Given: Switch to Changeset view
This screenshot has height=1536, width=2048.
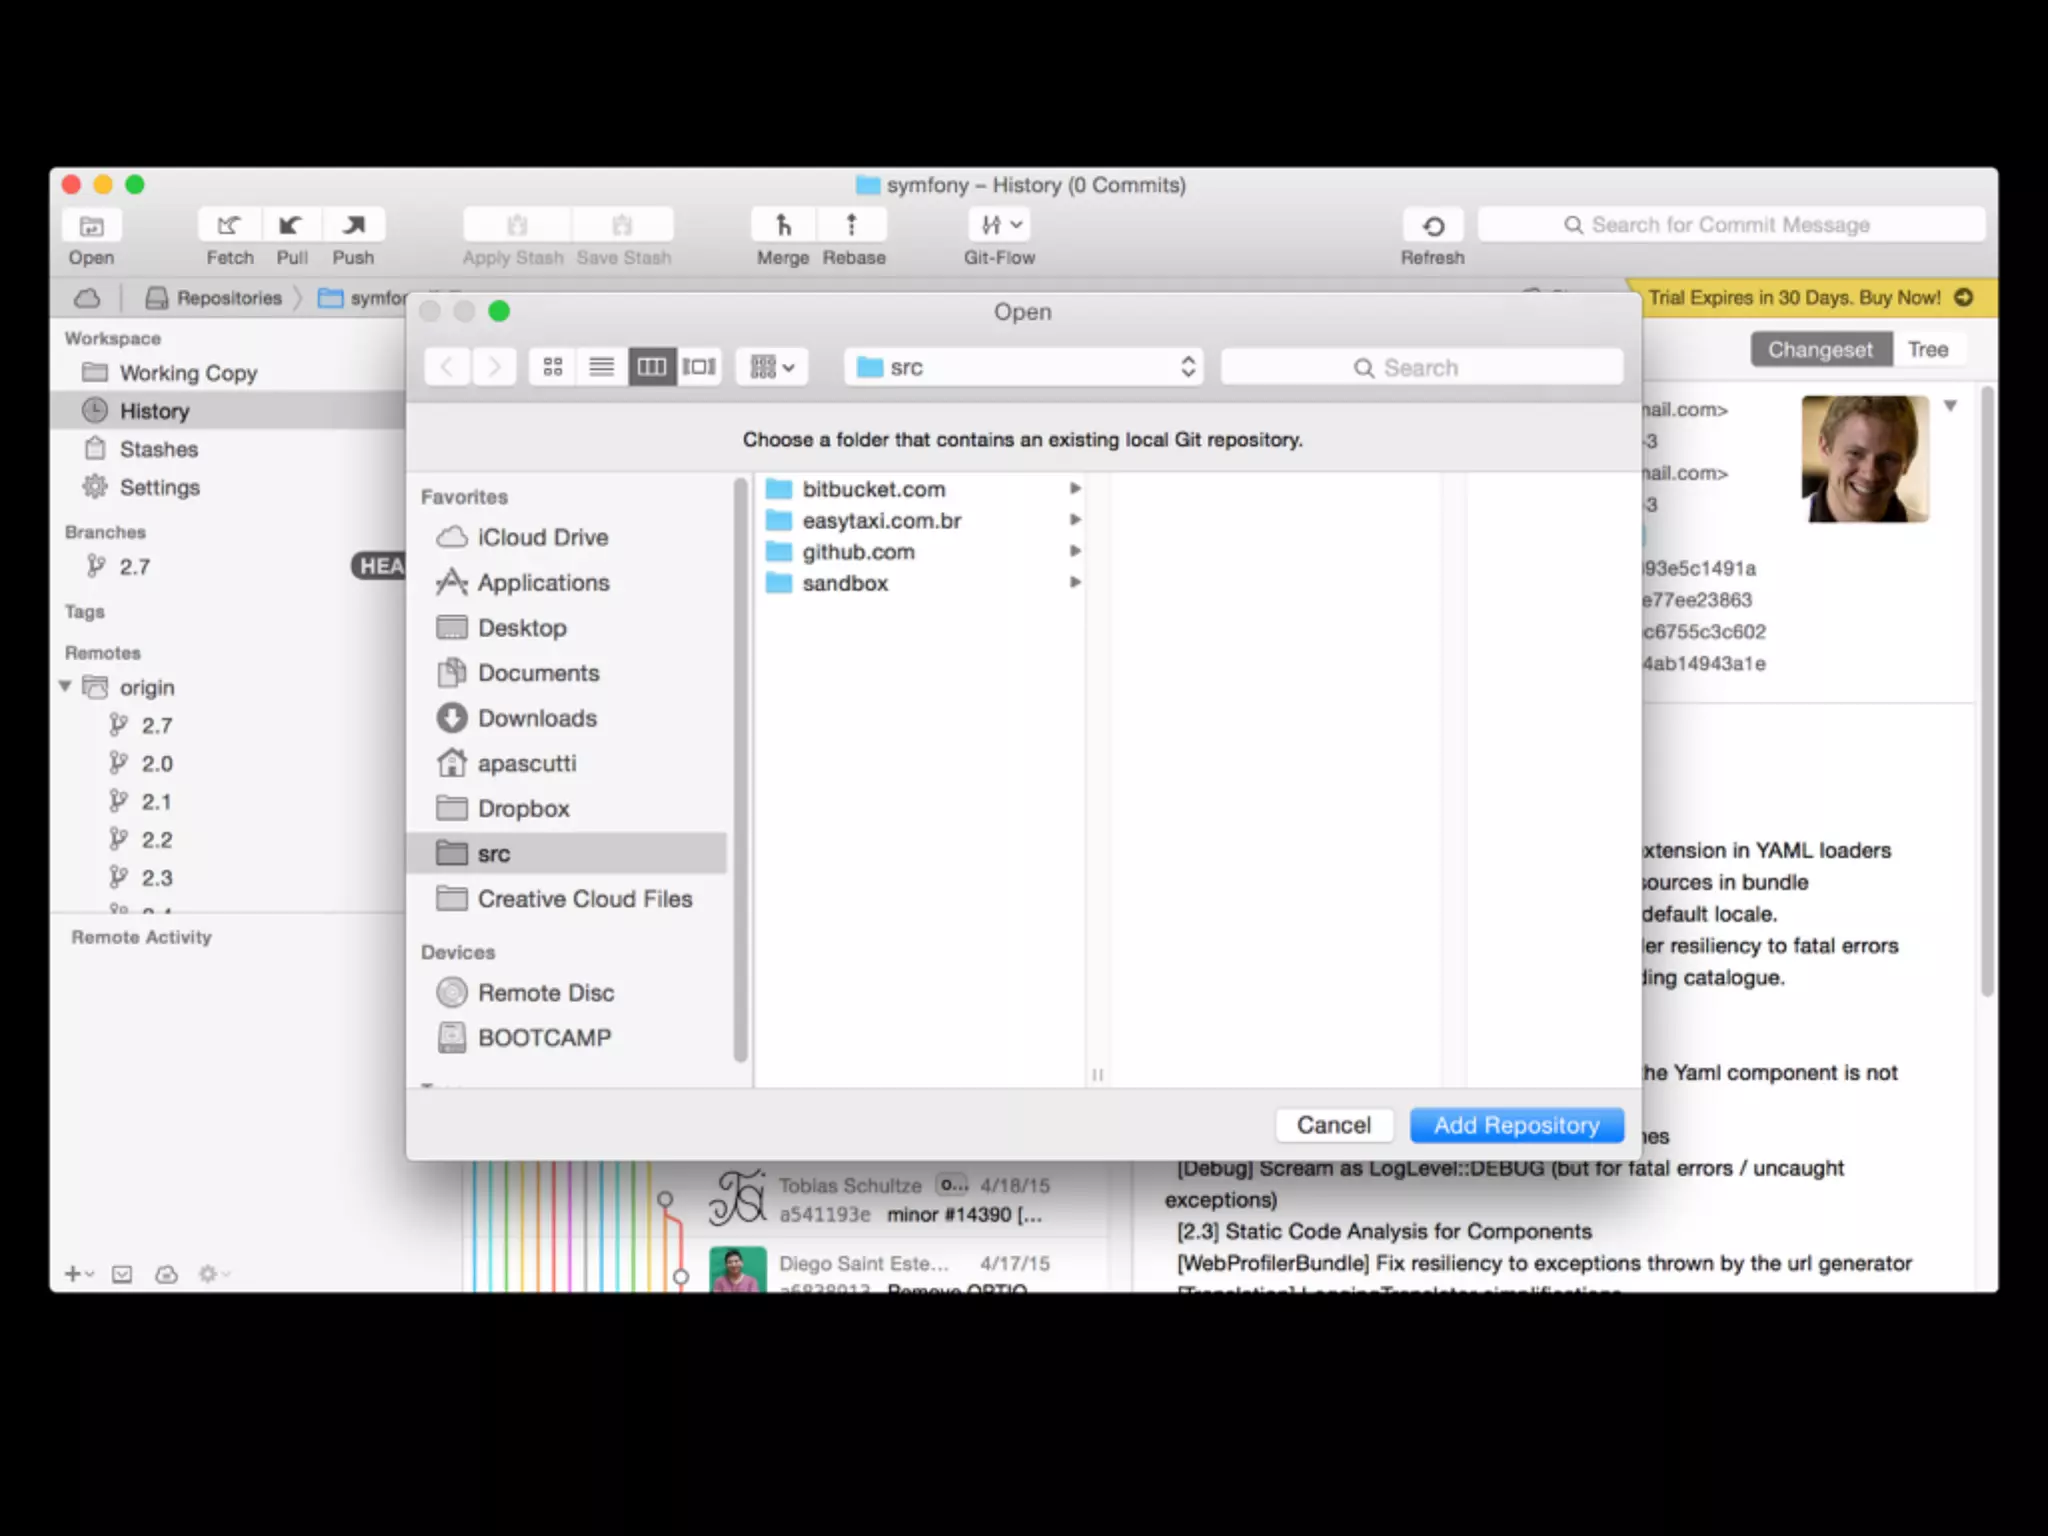Looking at the screenshot, I should click(x=1819, y=350).
